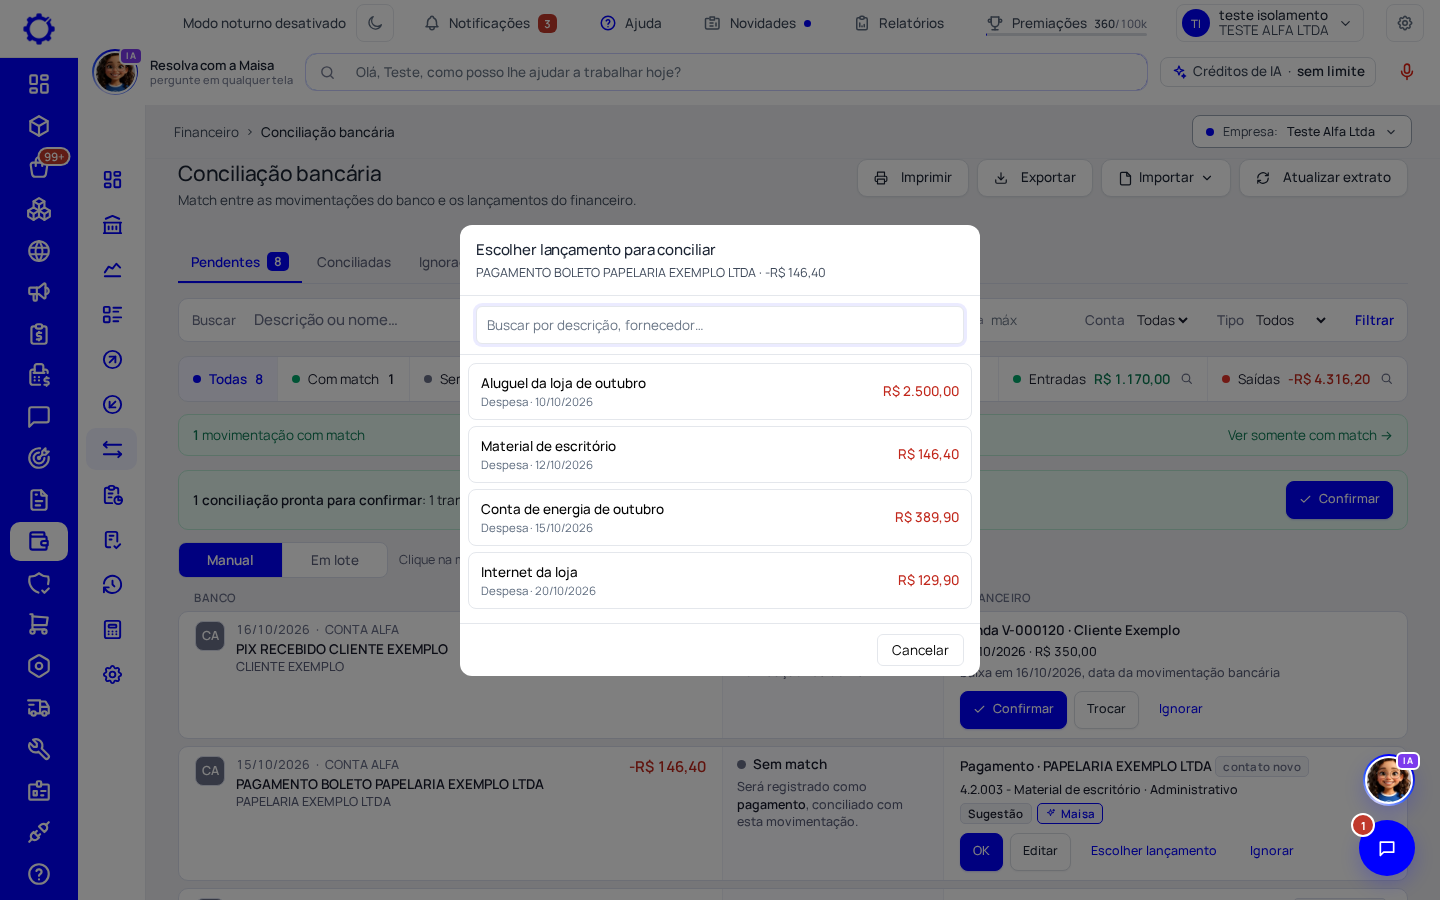The width and height of the screenshot is (1440, 900).
Task: Open the chat bubble floating button
Action: [1387, 848]
